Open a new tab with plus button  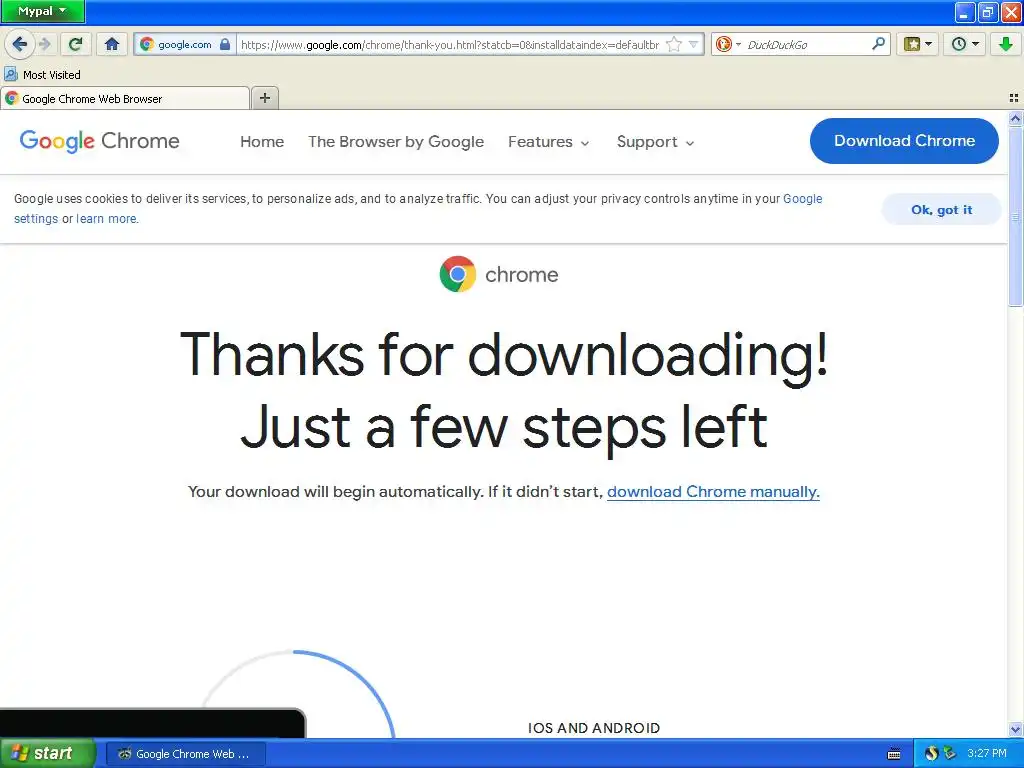pyautogui.click(x=264, y=98)
